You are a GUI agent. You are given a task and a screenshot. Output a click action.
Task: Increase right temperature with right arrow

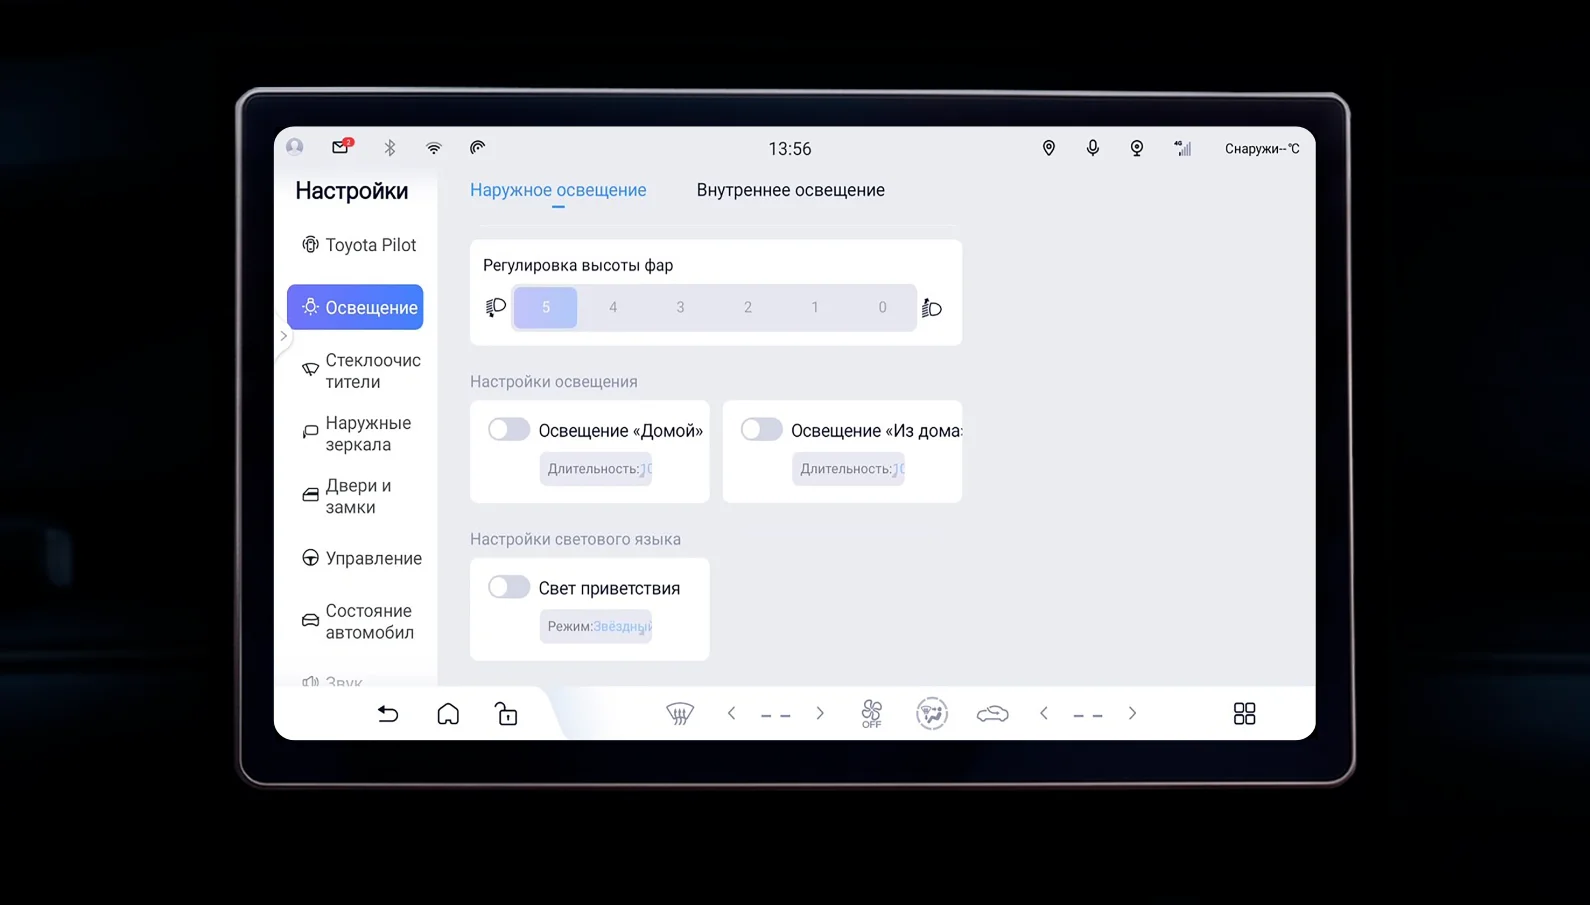(x=1132, y=714)
